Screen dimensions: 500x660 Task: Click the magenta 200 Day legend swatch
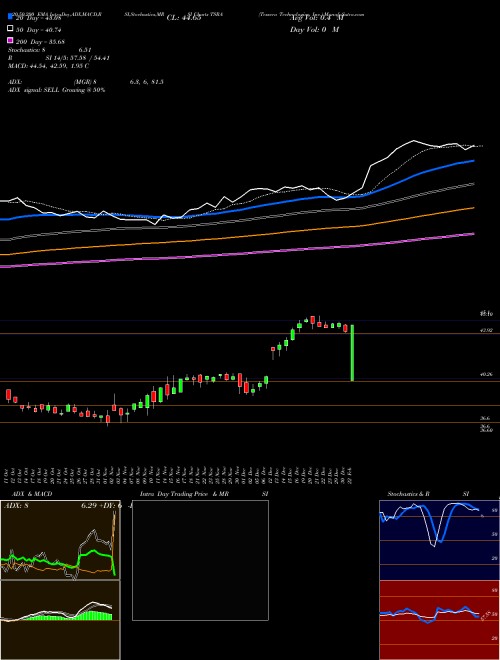click(11, 40)
